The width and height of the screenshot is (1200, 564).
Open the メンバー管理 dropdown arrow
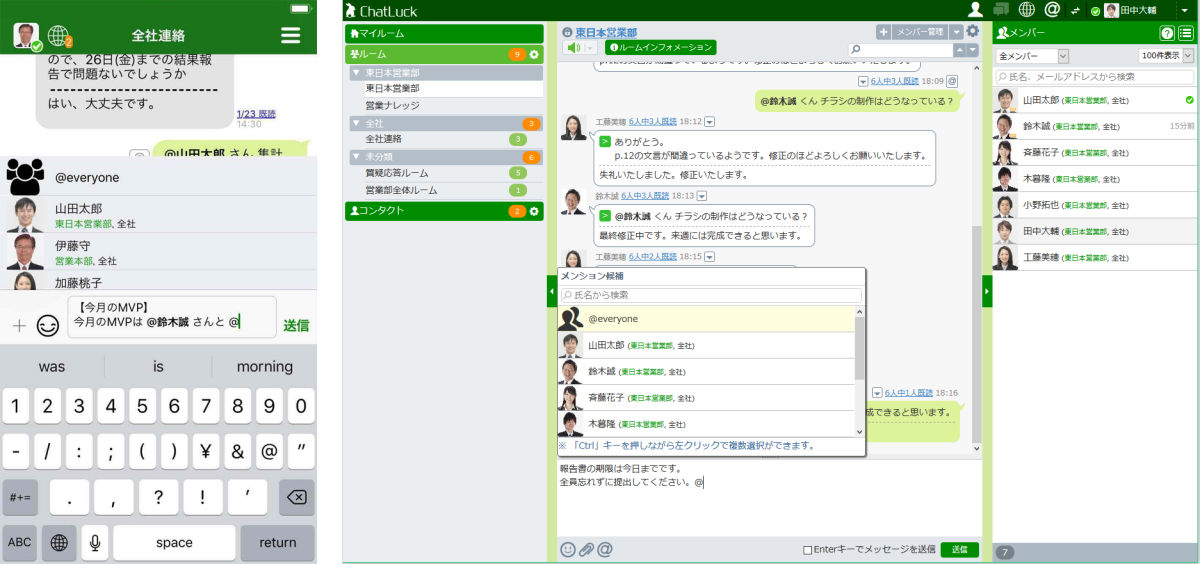coord(955,32)
